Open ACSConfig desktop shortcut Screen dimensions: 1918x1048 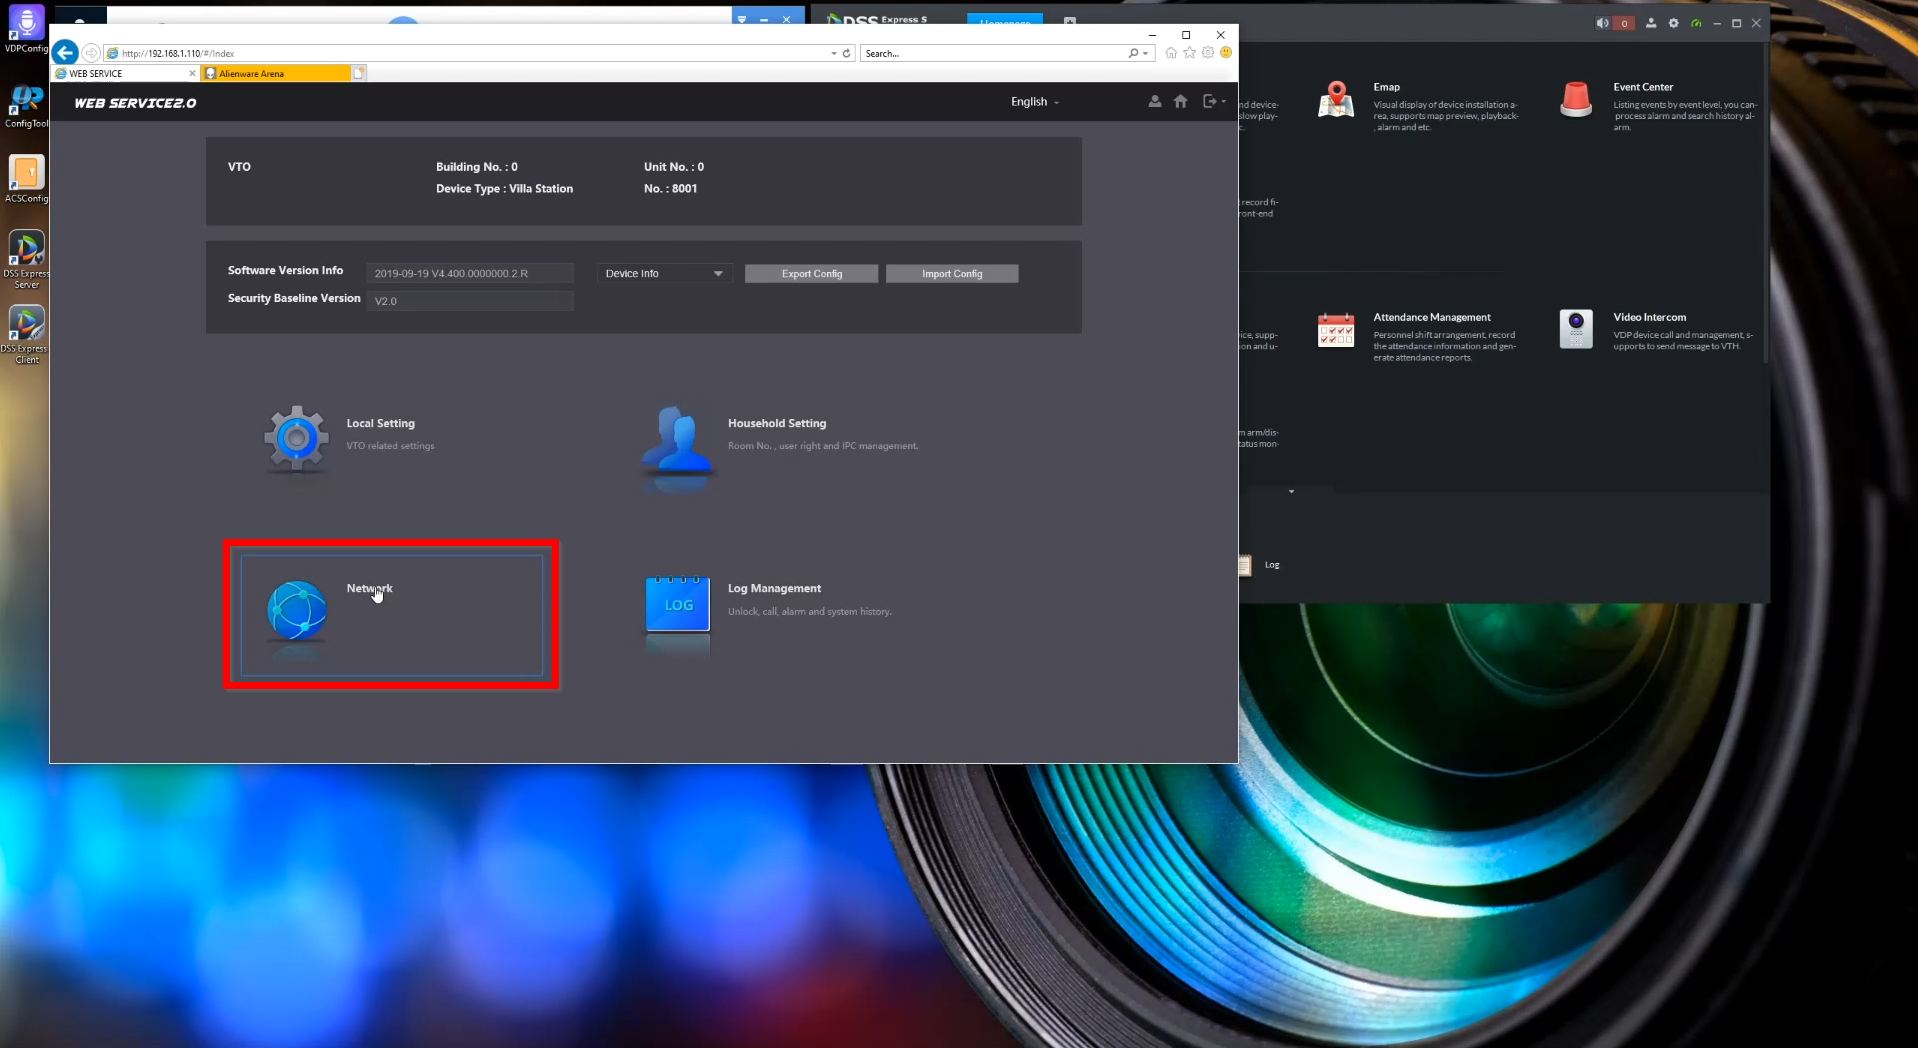coord(26,179)
